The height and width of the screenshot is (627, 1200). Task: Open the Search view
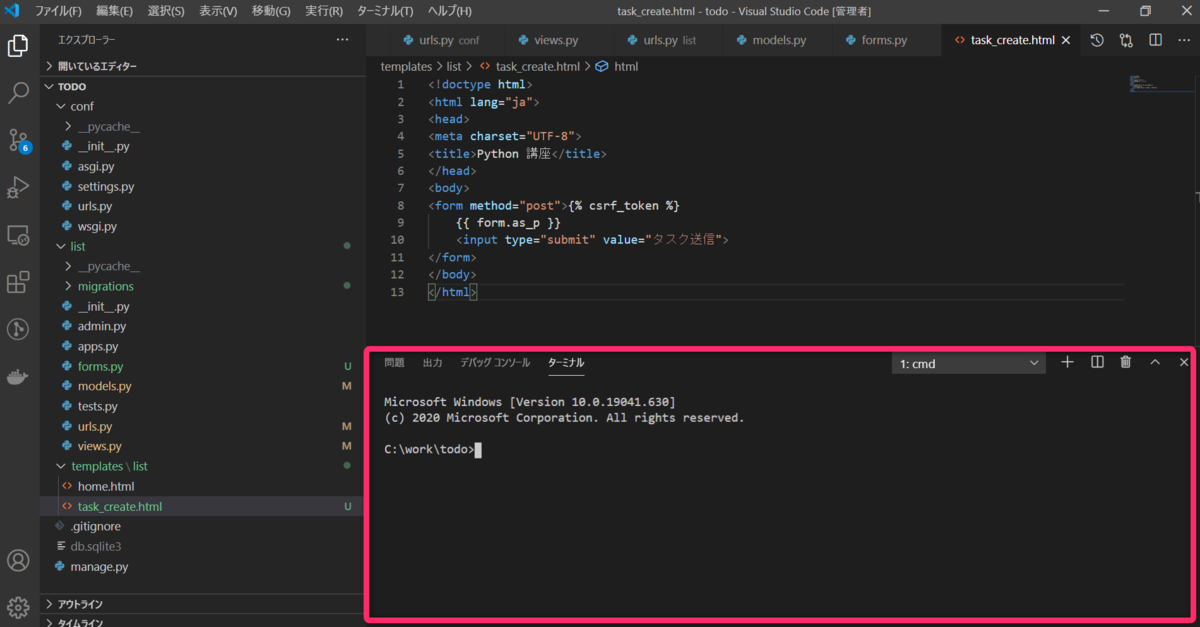(x=18, y=93)
